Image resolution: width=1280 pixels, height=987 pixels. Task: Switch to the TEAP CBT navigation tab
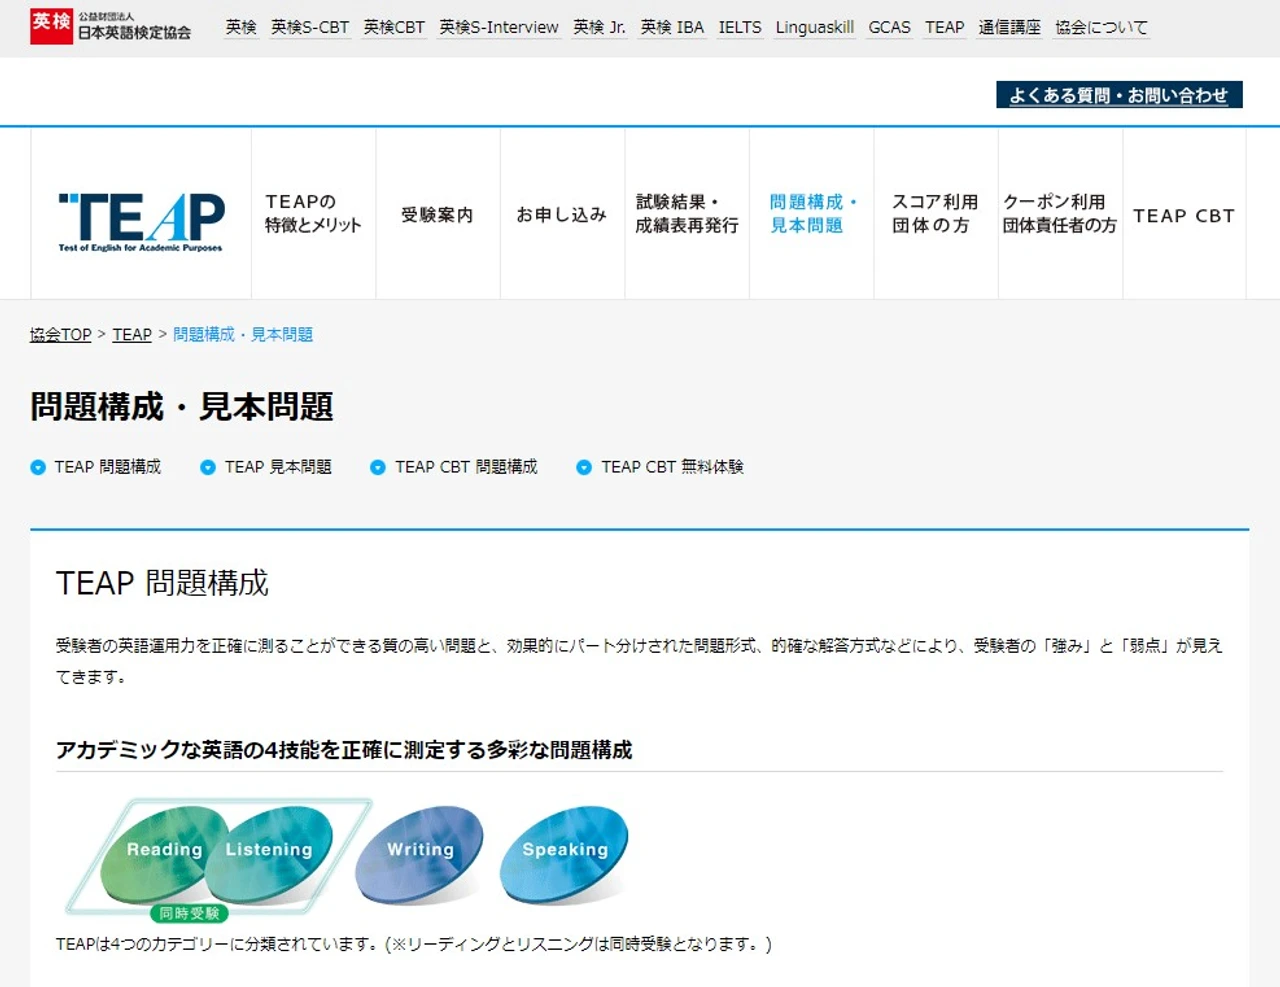click(x=1184, y=214)
